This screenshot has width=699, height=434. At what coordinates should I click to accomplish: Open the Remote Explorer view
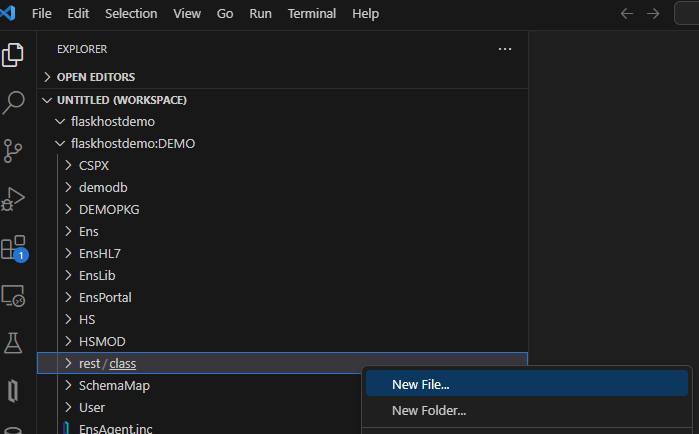tap(14, 295)
